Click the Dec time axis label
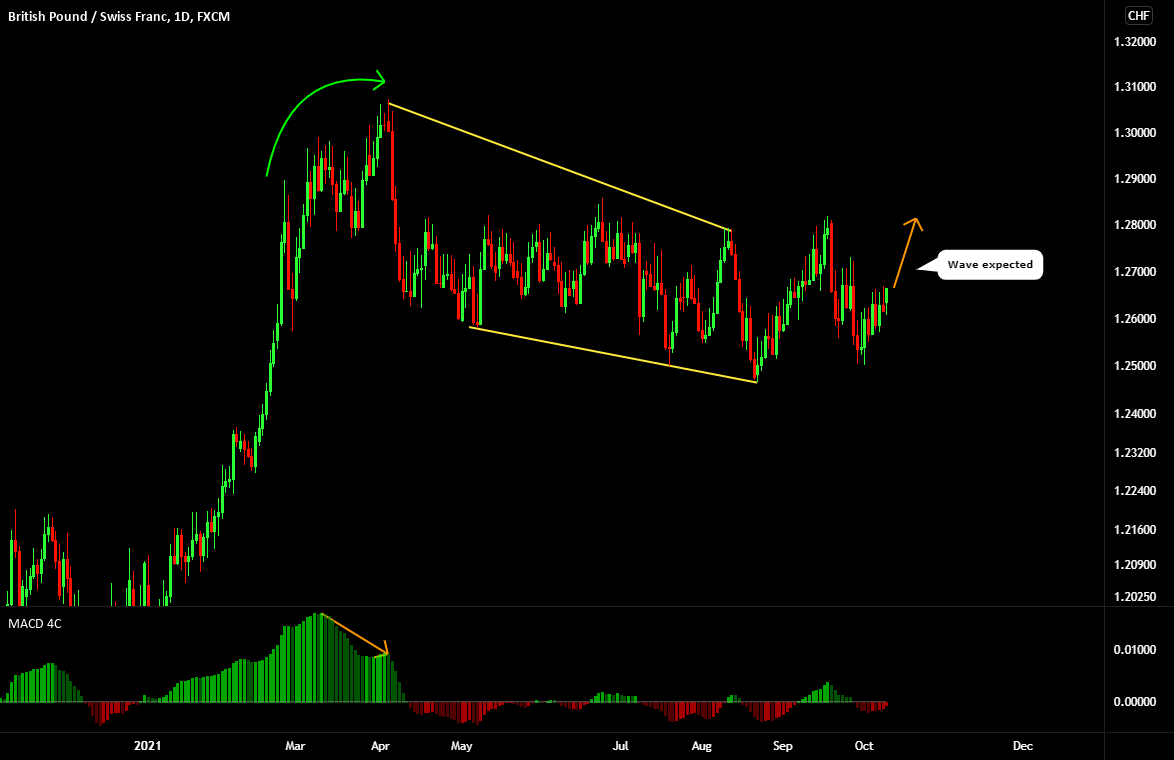The width and height of the screenshot is (1174, 760). pyautogui.click(x=1023, y=746)
